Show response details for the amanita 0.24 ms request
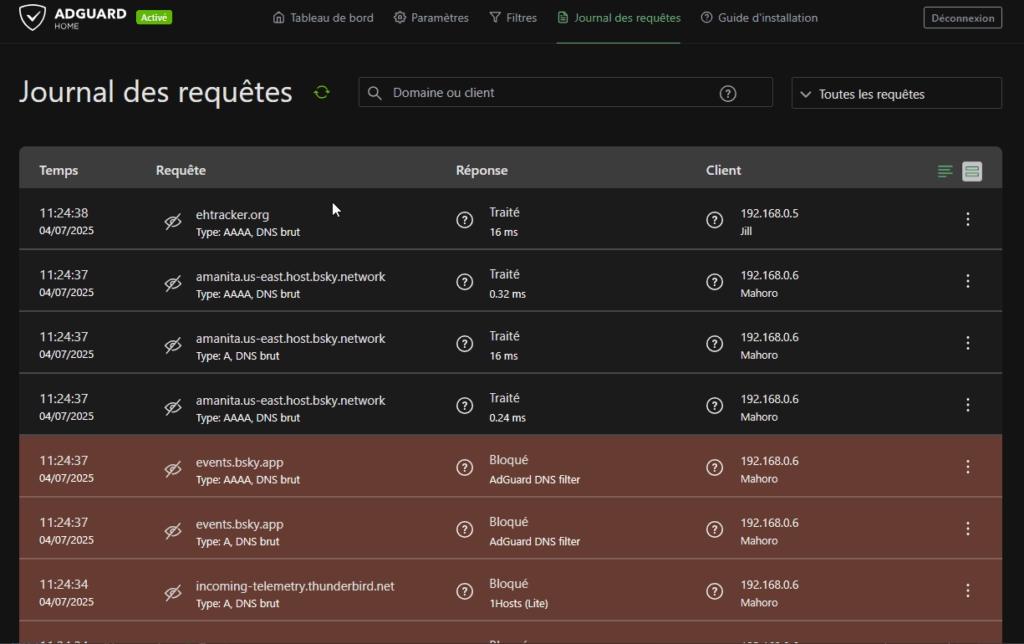Screen dimensions: 1024x644 (x=464, y=406)
